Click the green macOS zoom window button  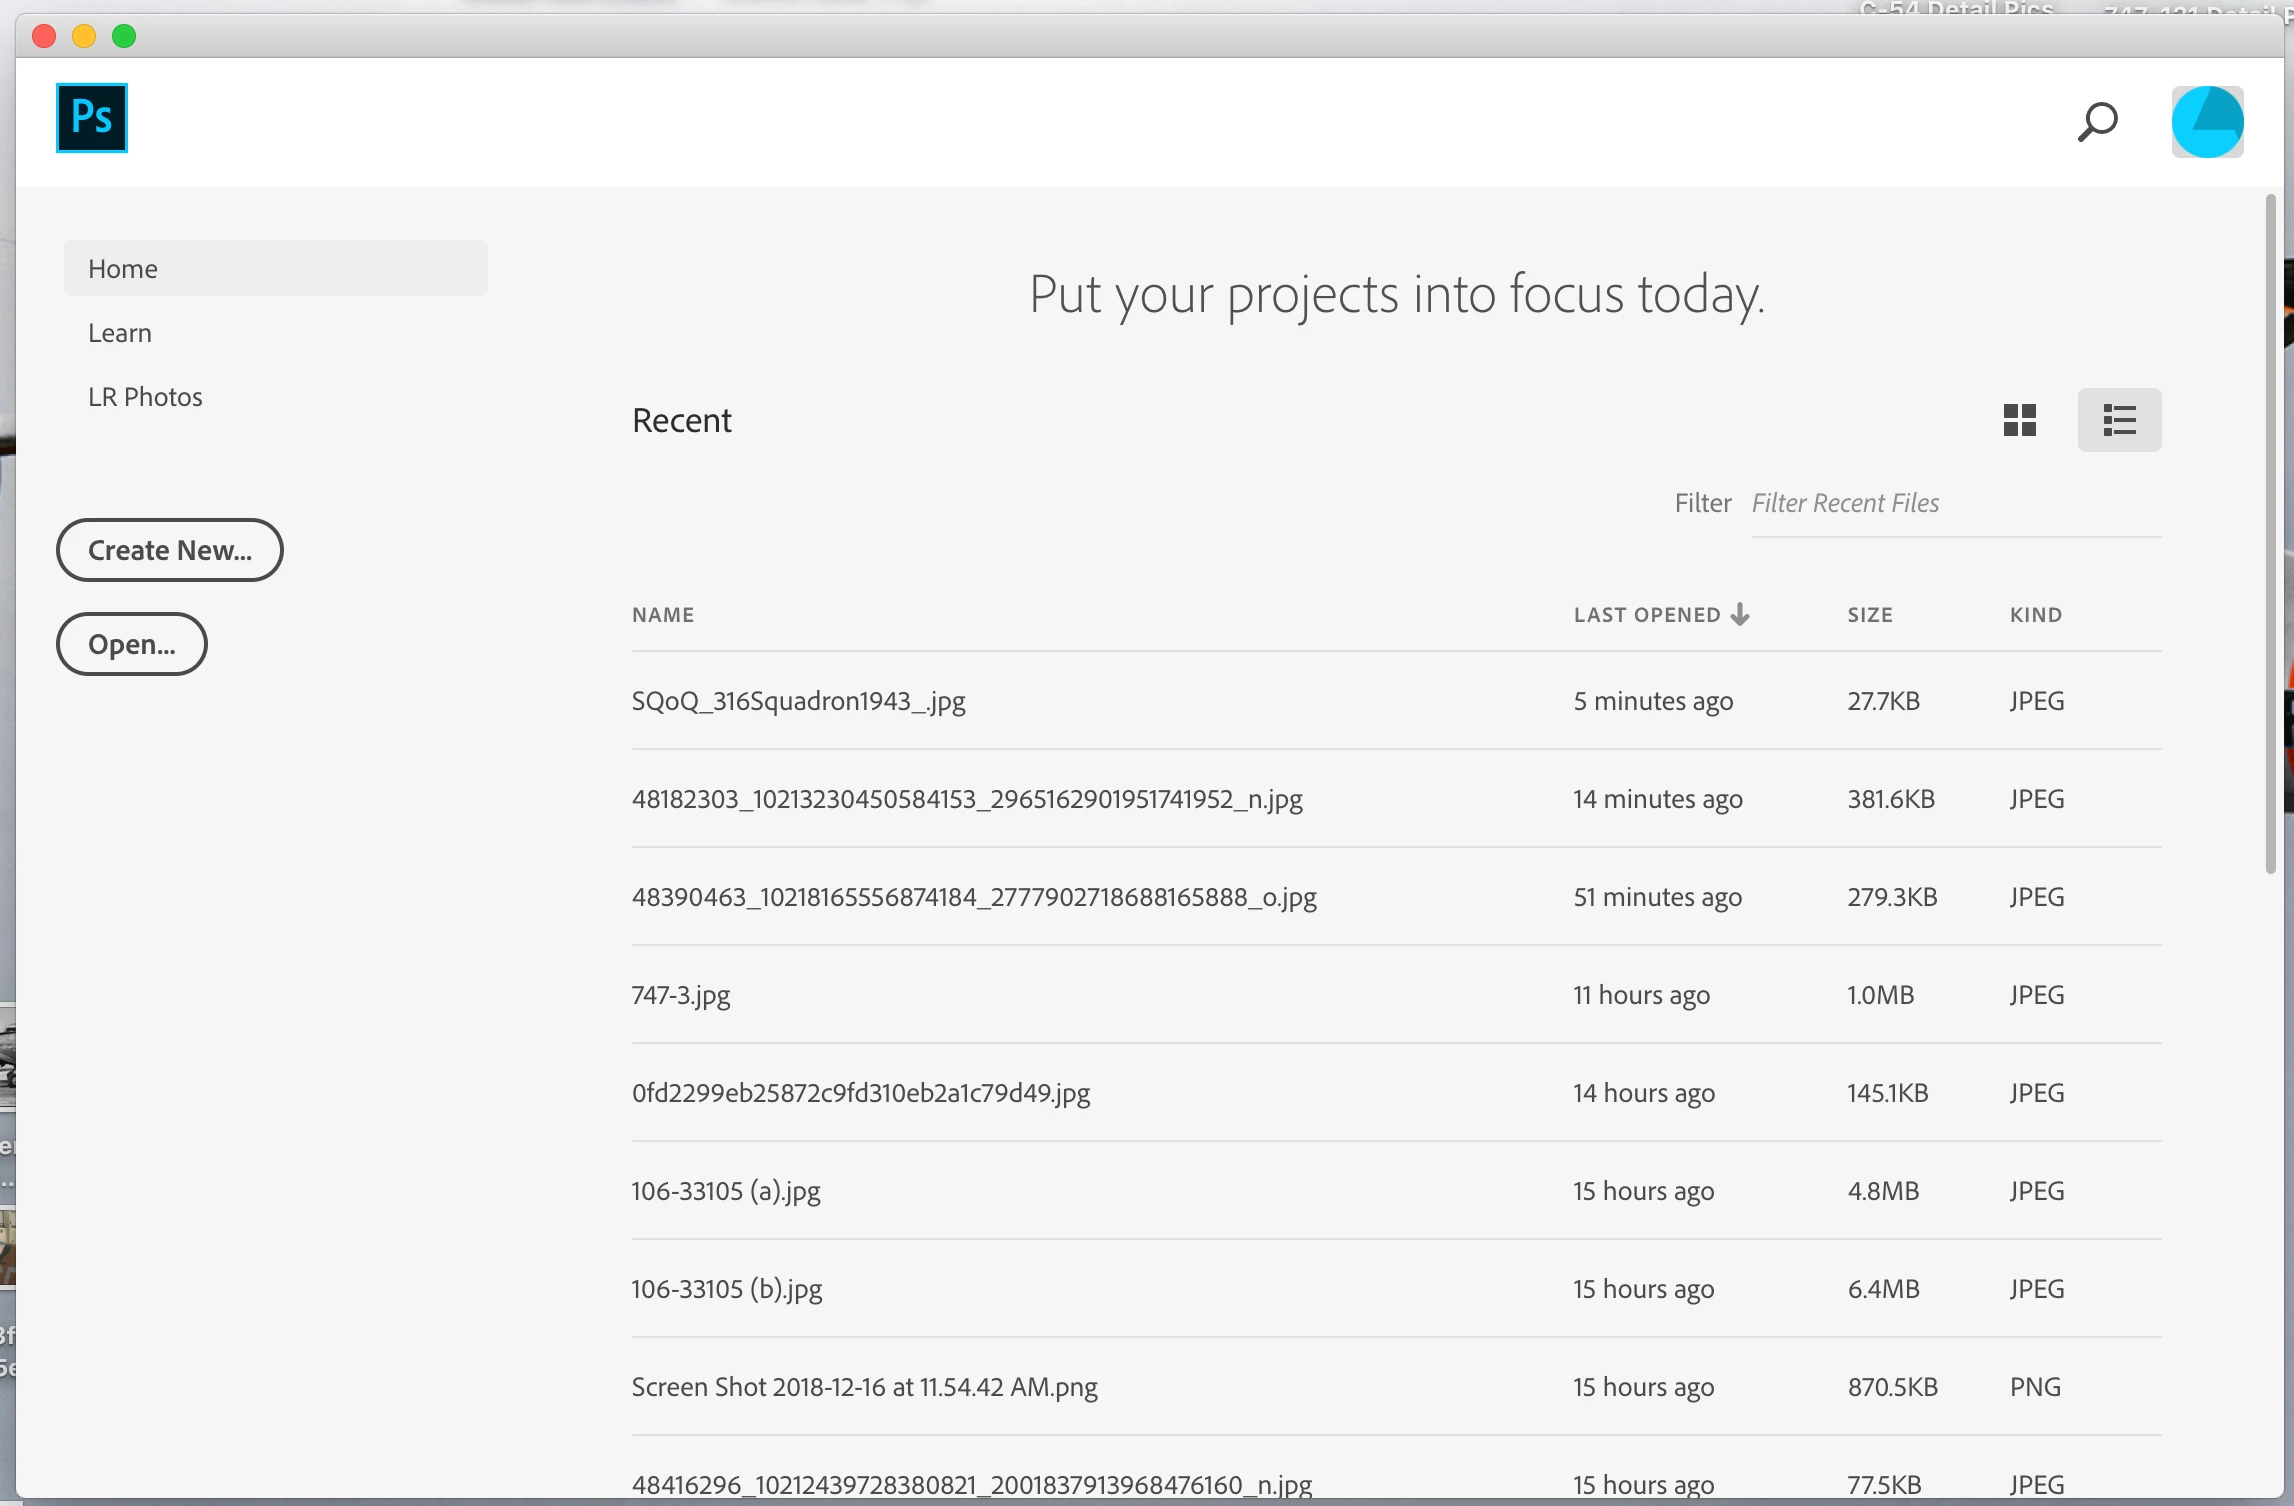(x=124, y=37)
